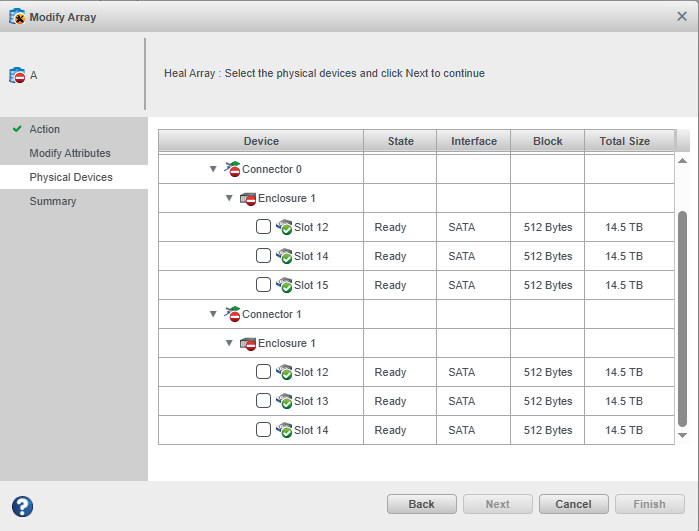Tick the Slot 13 checkbox under Connector 1
699x531 pixels.
coord(263,401)
